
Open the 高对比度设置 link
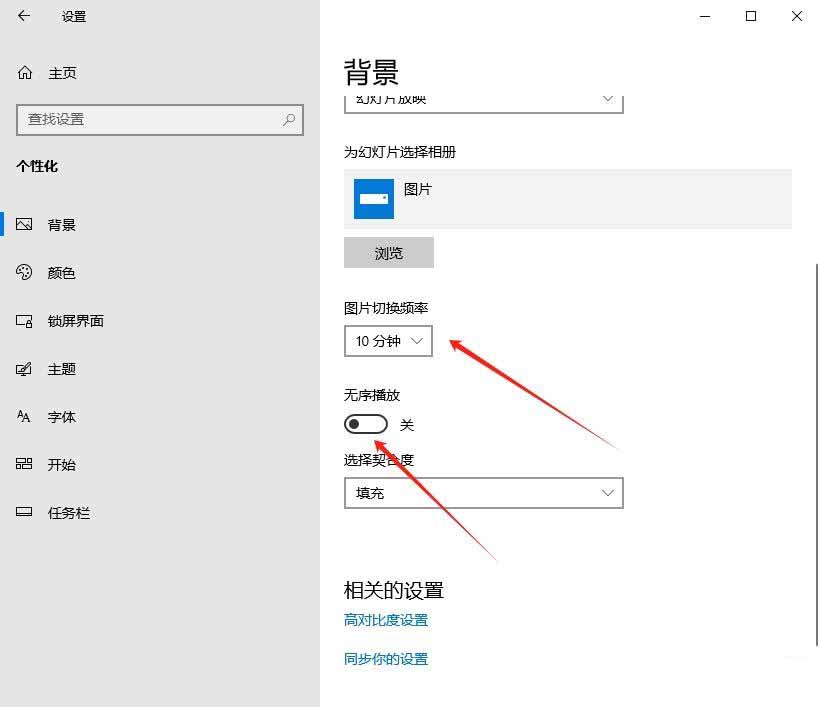[386, 620]
